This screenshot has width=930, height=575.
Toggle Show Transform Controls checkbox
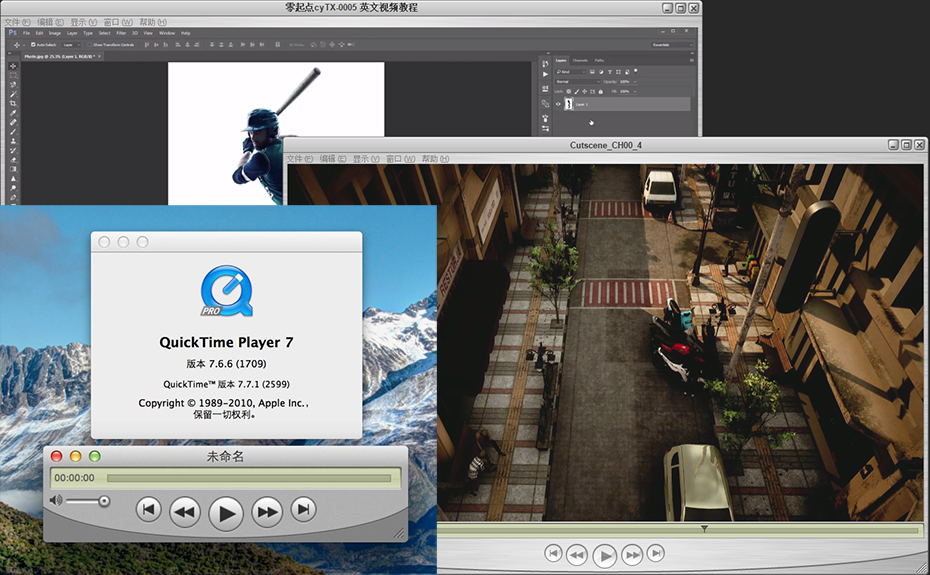point(90,45)
